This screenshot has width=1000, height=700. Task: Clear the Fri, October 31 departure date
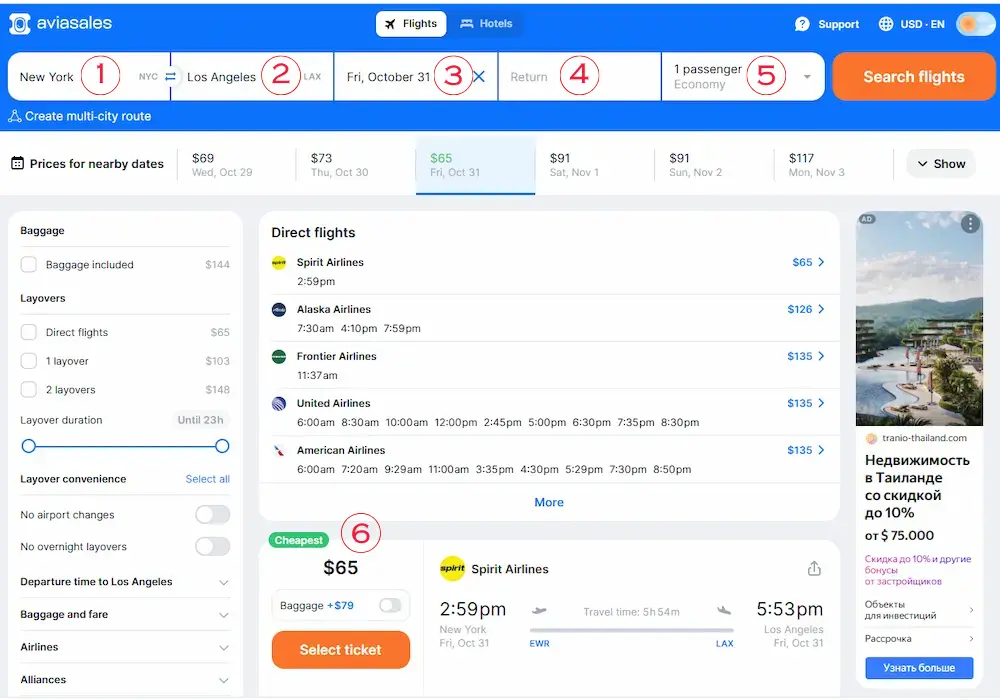(479, 77)
